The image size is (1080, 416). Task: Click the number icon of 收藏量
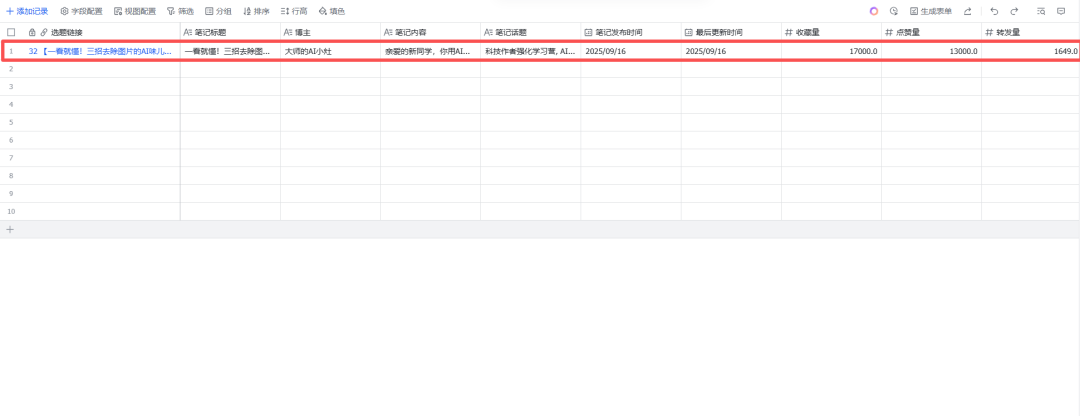click(x=789, y=32)
